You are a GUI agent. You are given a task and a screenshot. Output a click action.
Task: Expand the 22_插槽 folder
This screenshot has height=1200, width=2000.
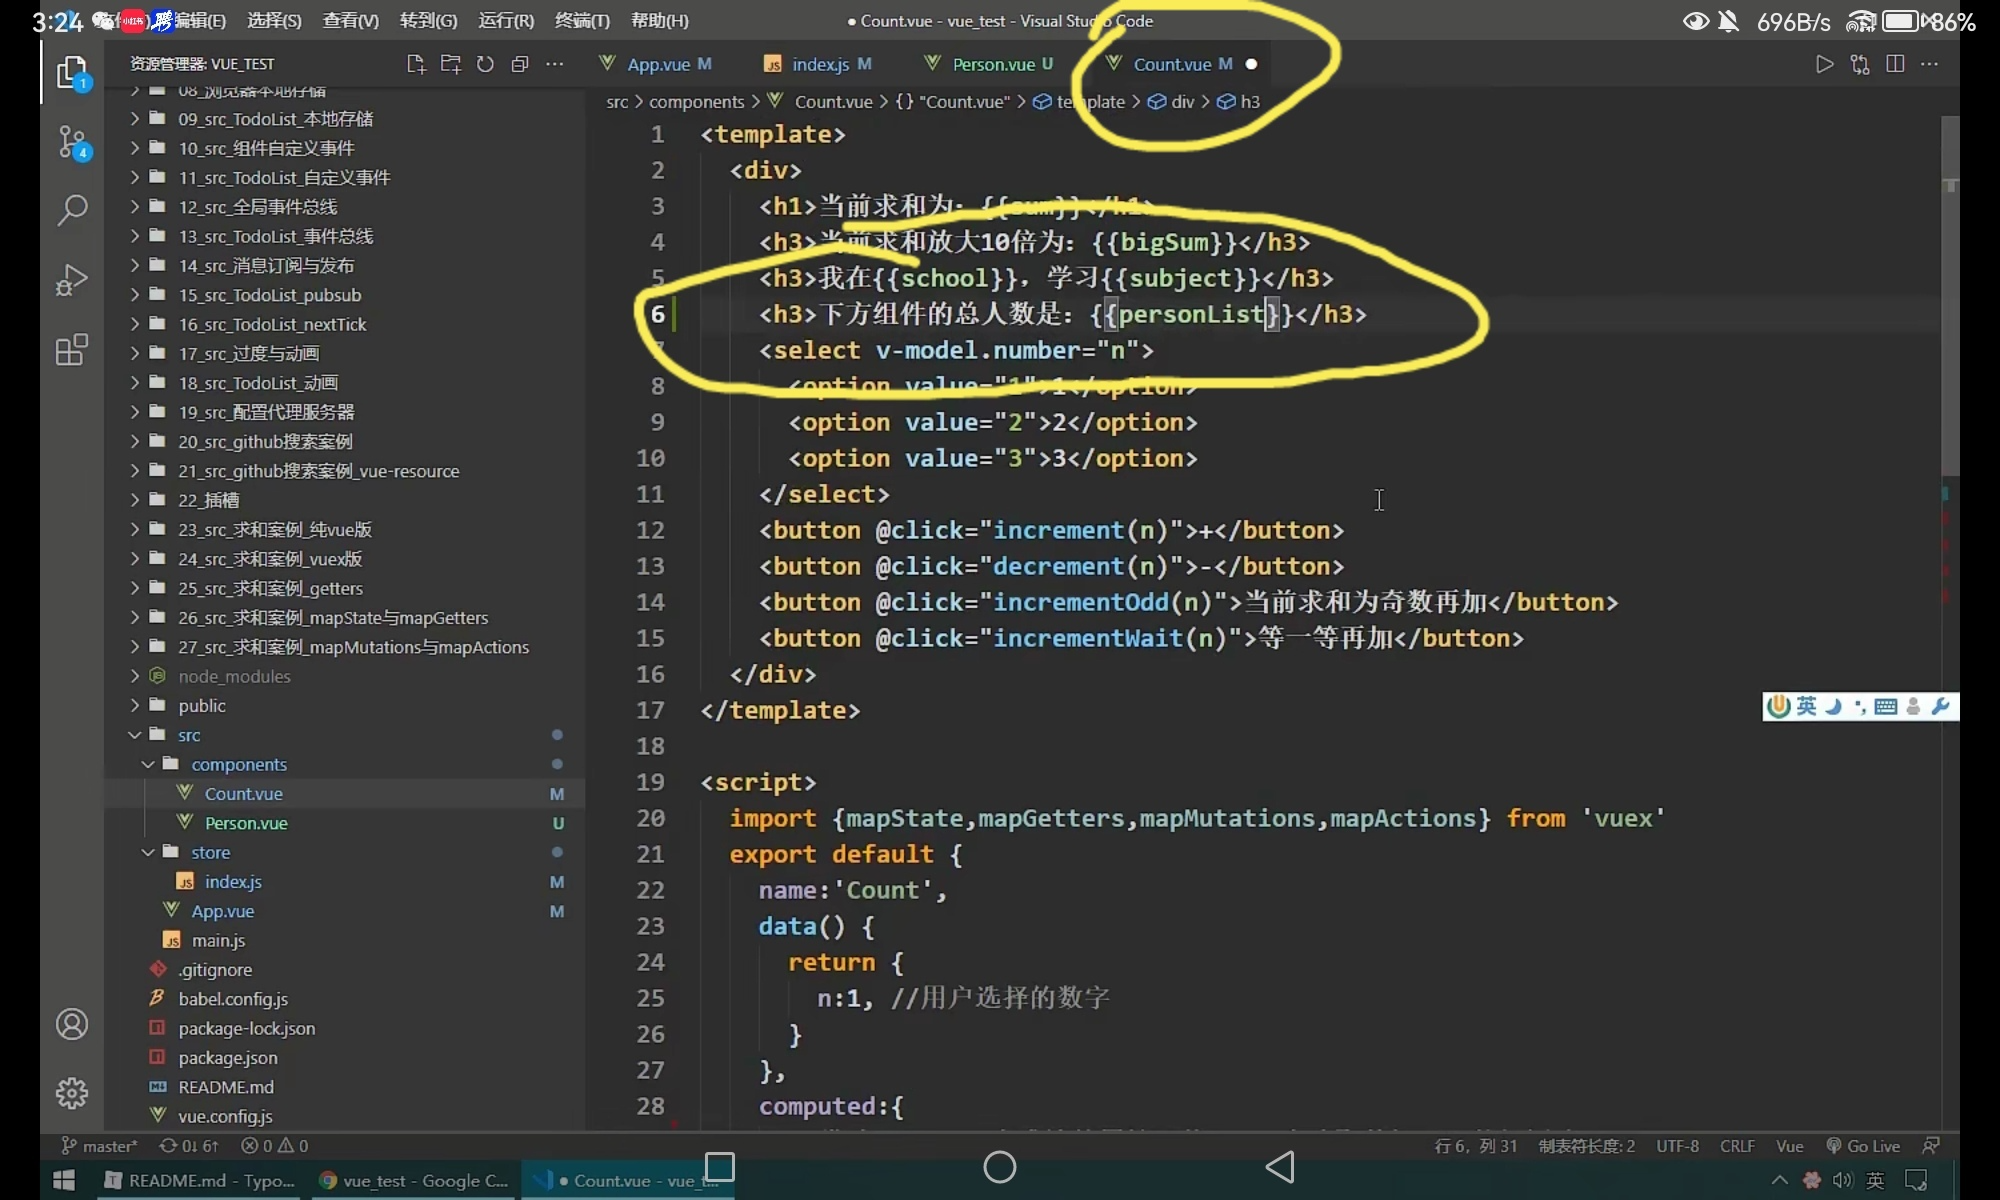(x=208, y=500)
